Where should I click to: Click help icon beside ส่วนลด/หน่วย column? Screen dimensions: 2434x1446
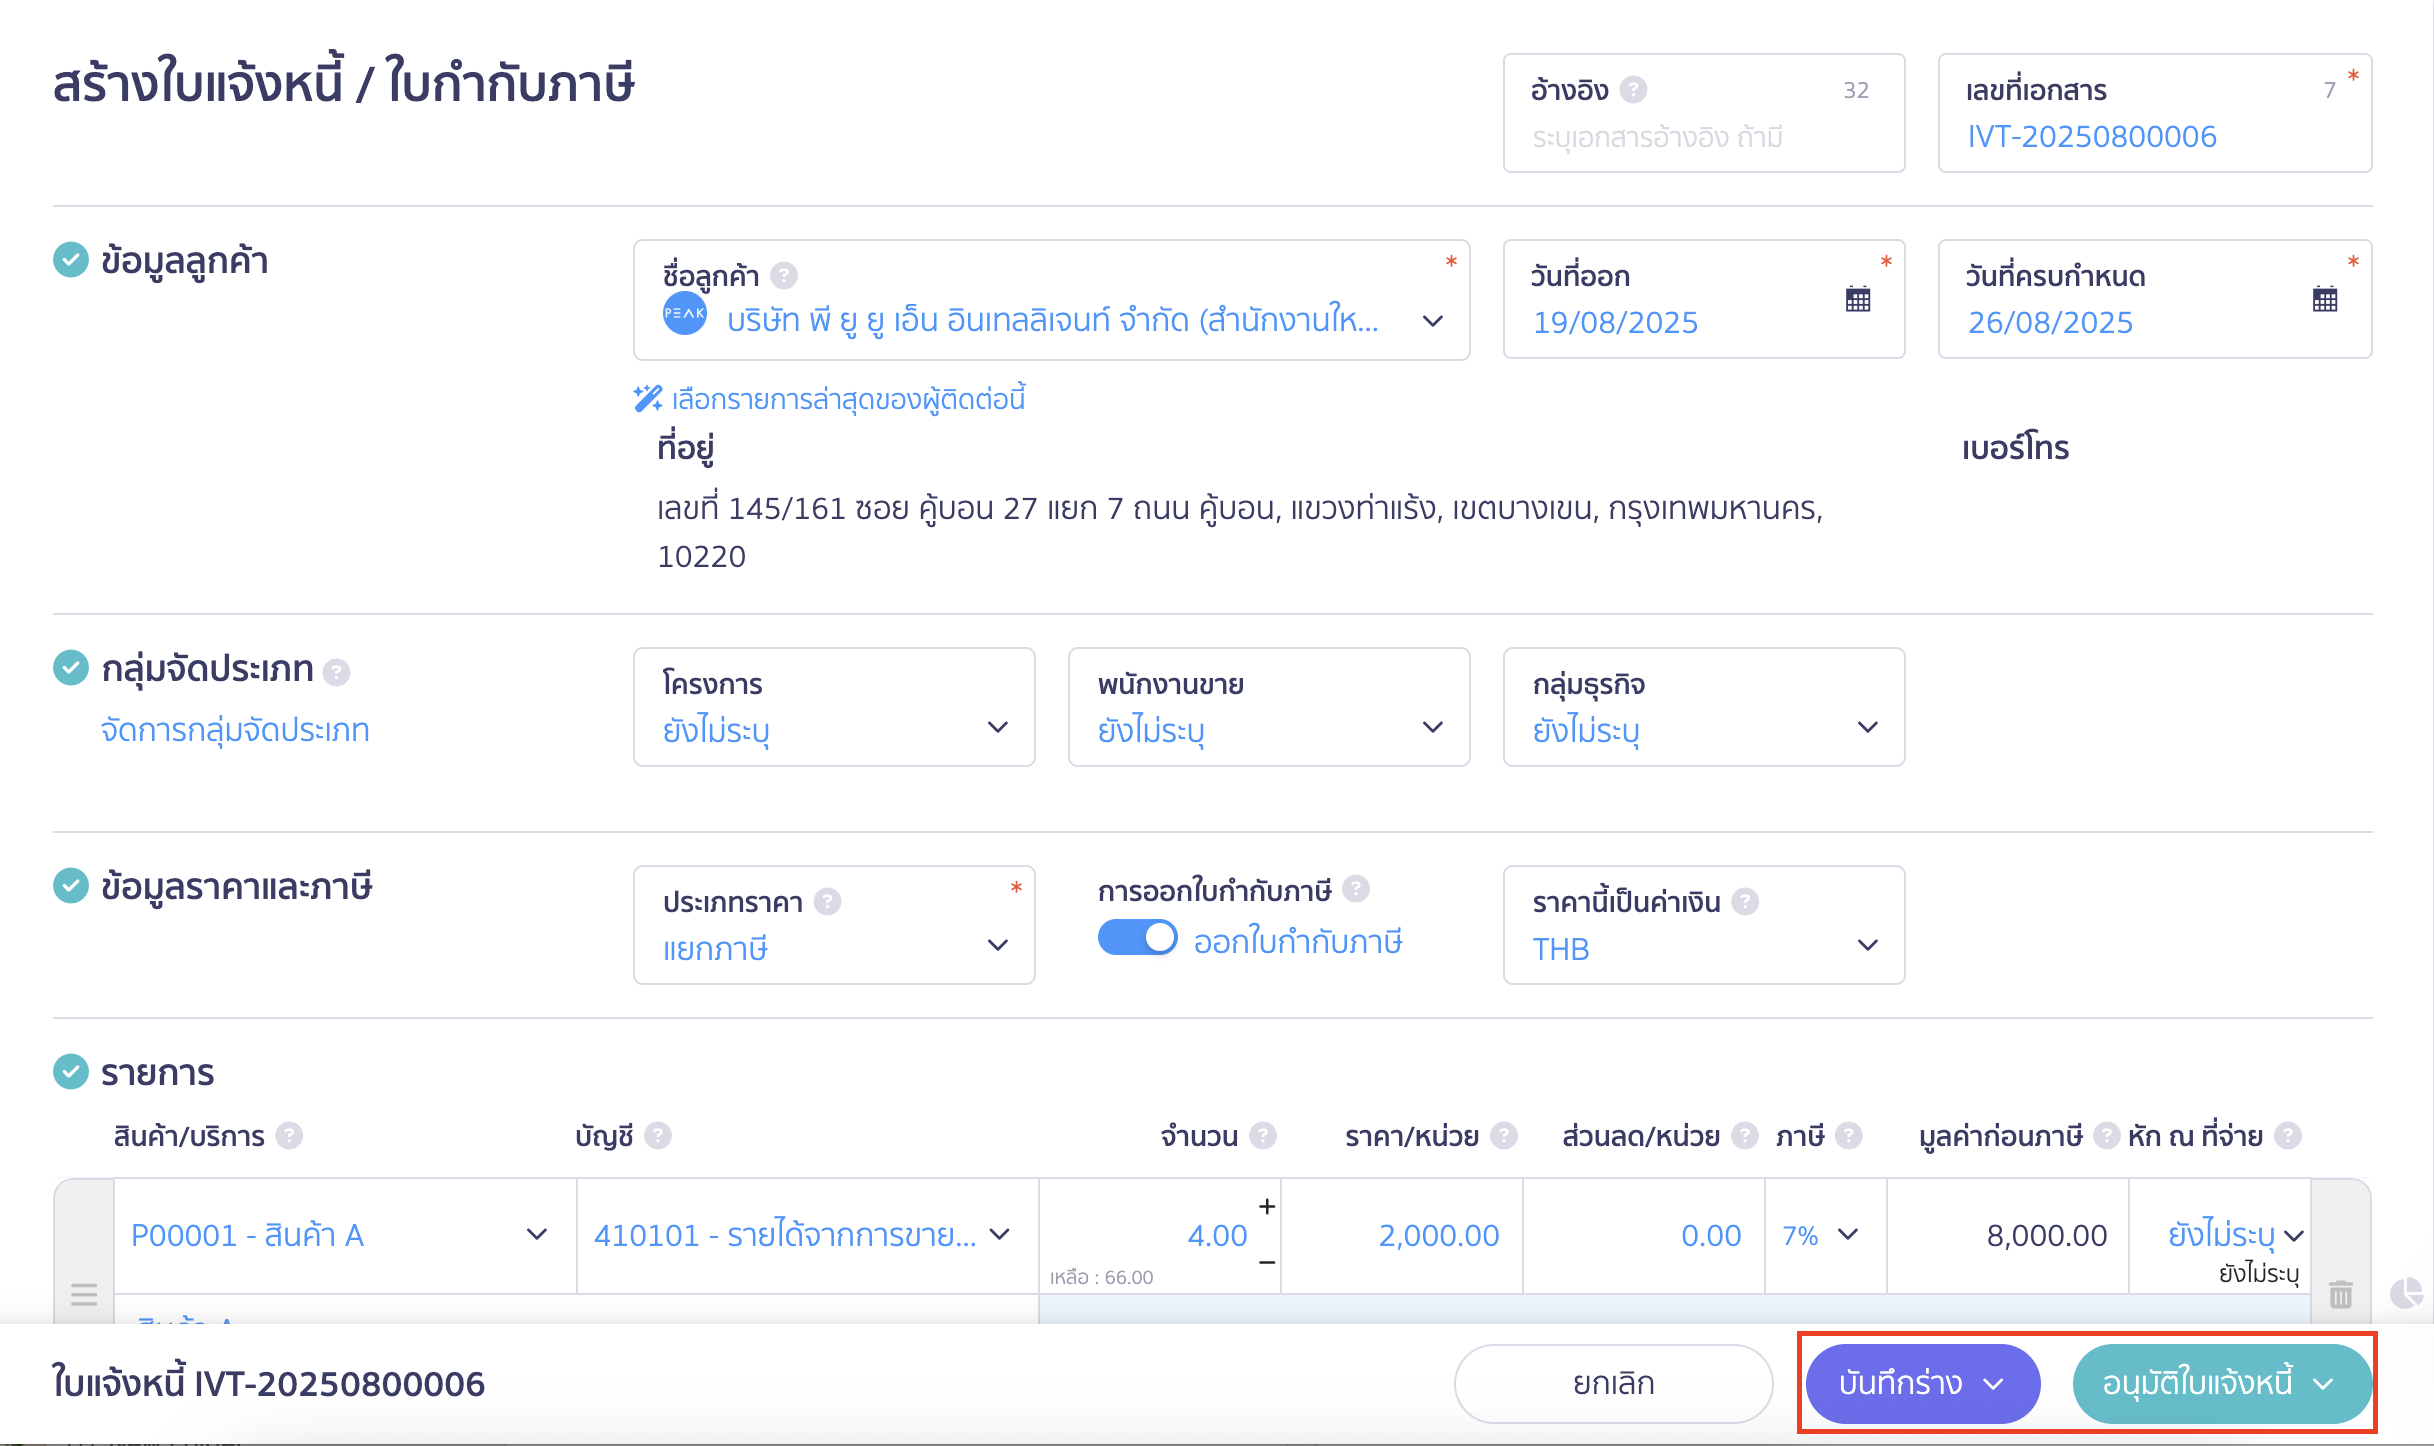pos(1745,1136)
